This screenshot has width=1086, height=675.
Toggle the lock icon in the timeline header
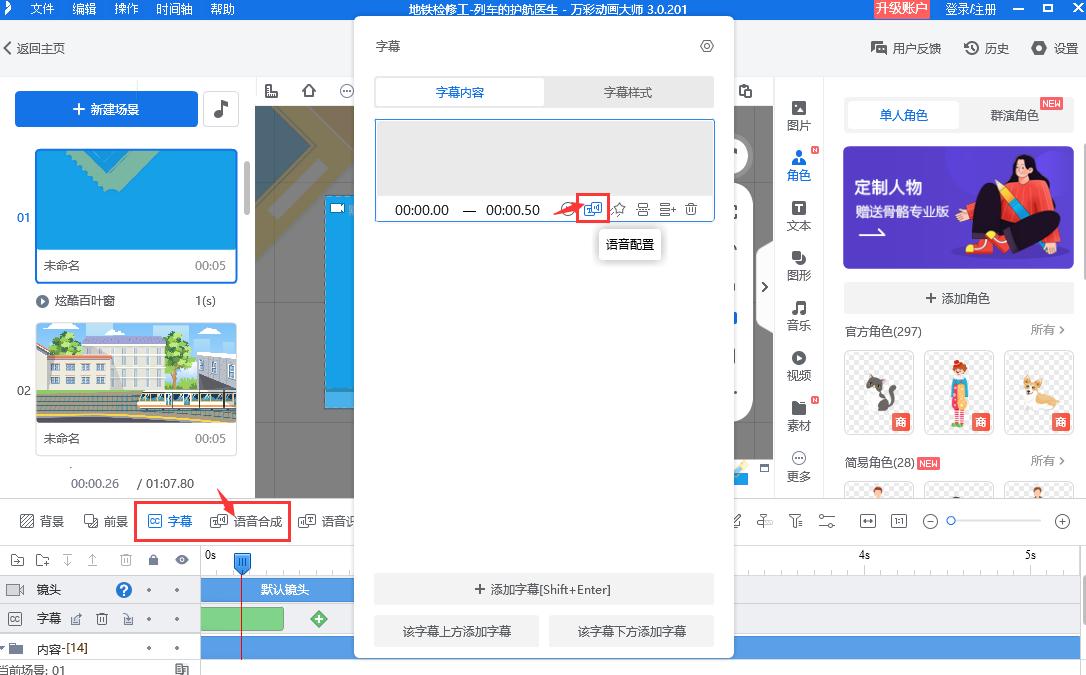tap(154, 562)
